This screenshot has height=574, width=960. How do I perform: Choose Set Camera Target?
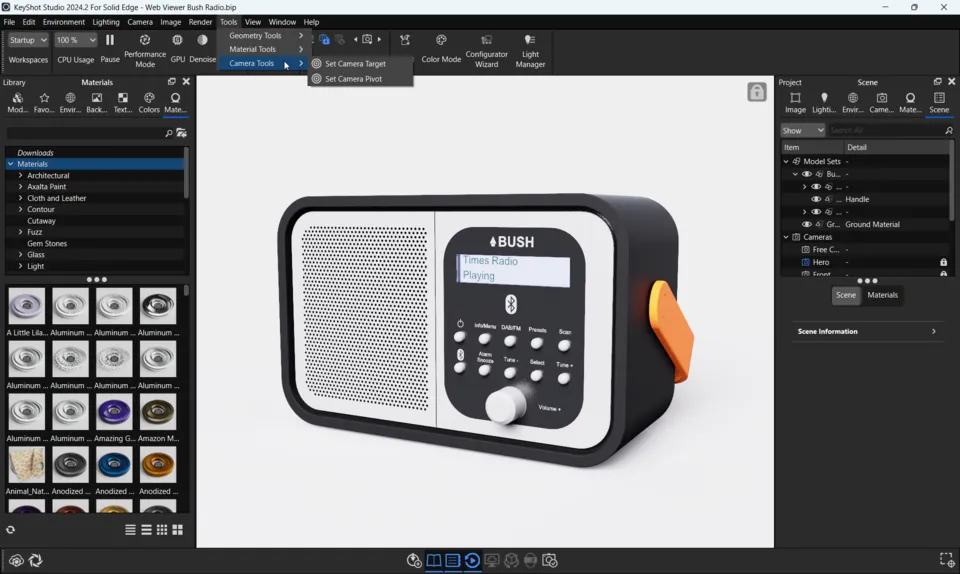(355, 64)
